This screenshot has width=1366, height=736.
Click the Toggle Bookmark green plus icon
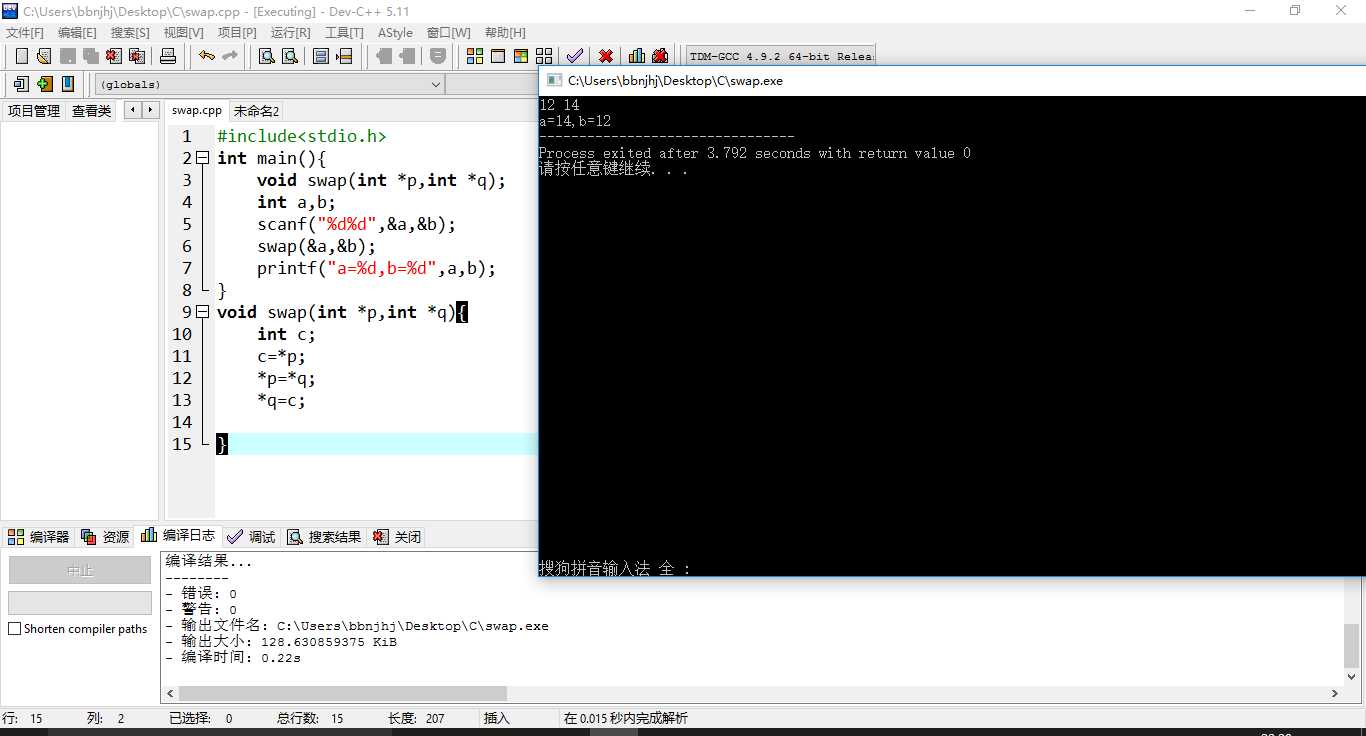[44, 84]
